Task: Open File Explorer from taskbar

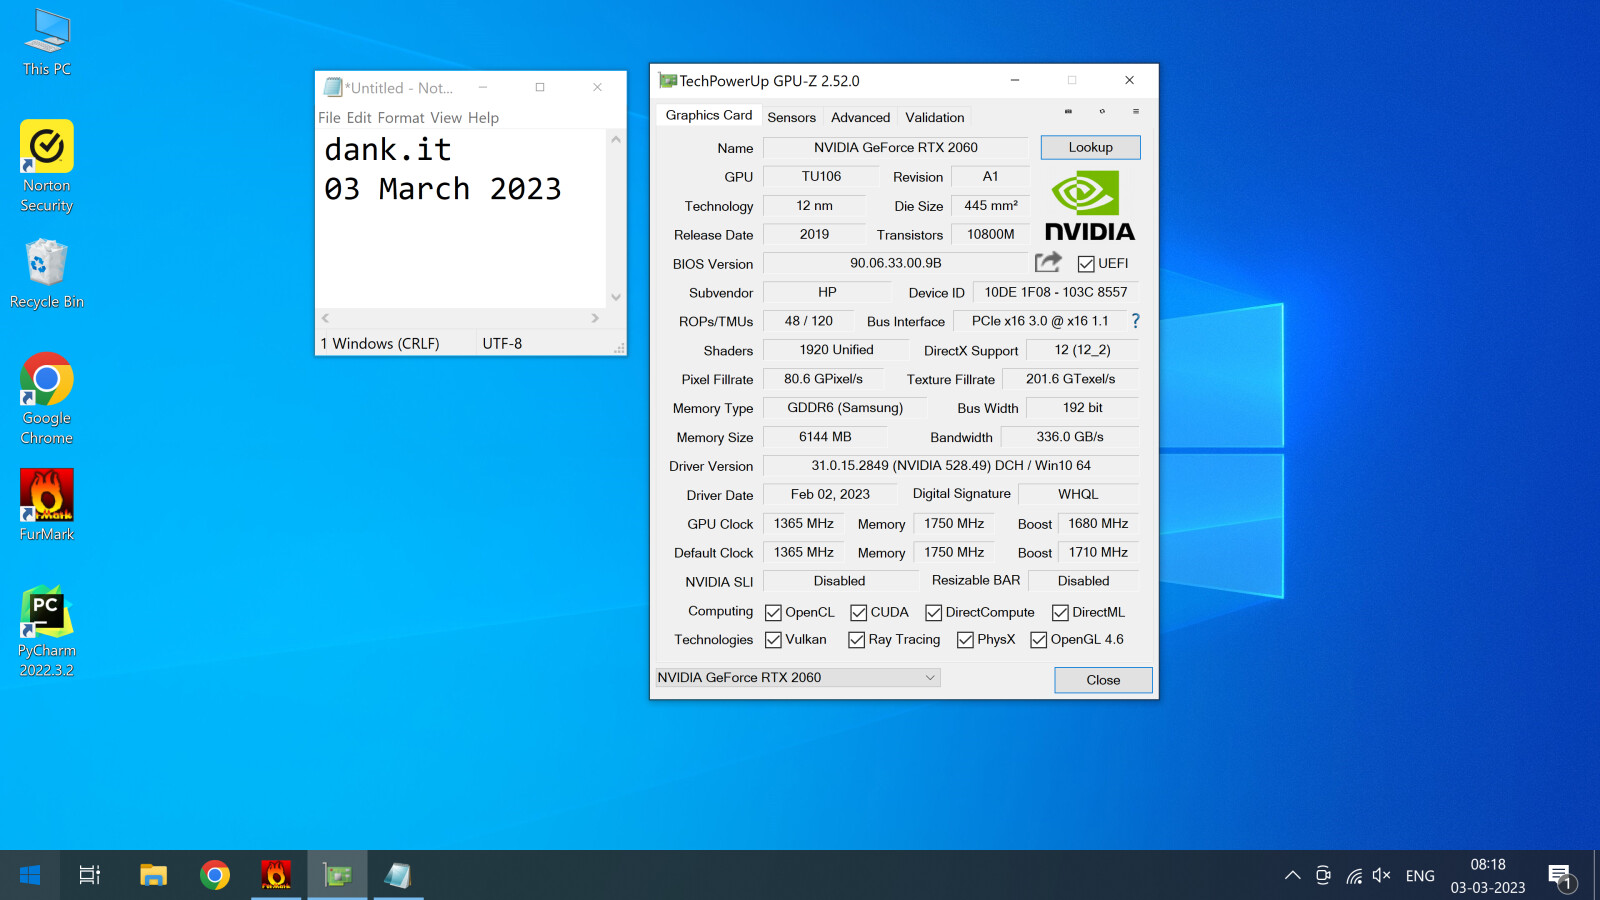Action: point(153,875)
